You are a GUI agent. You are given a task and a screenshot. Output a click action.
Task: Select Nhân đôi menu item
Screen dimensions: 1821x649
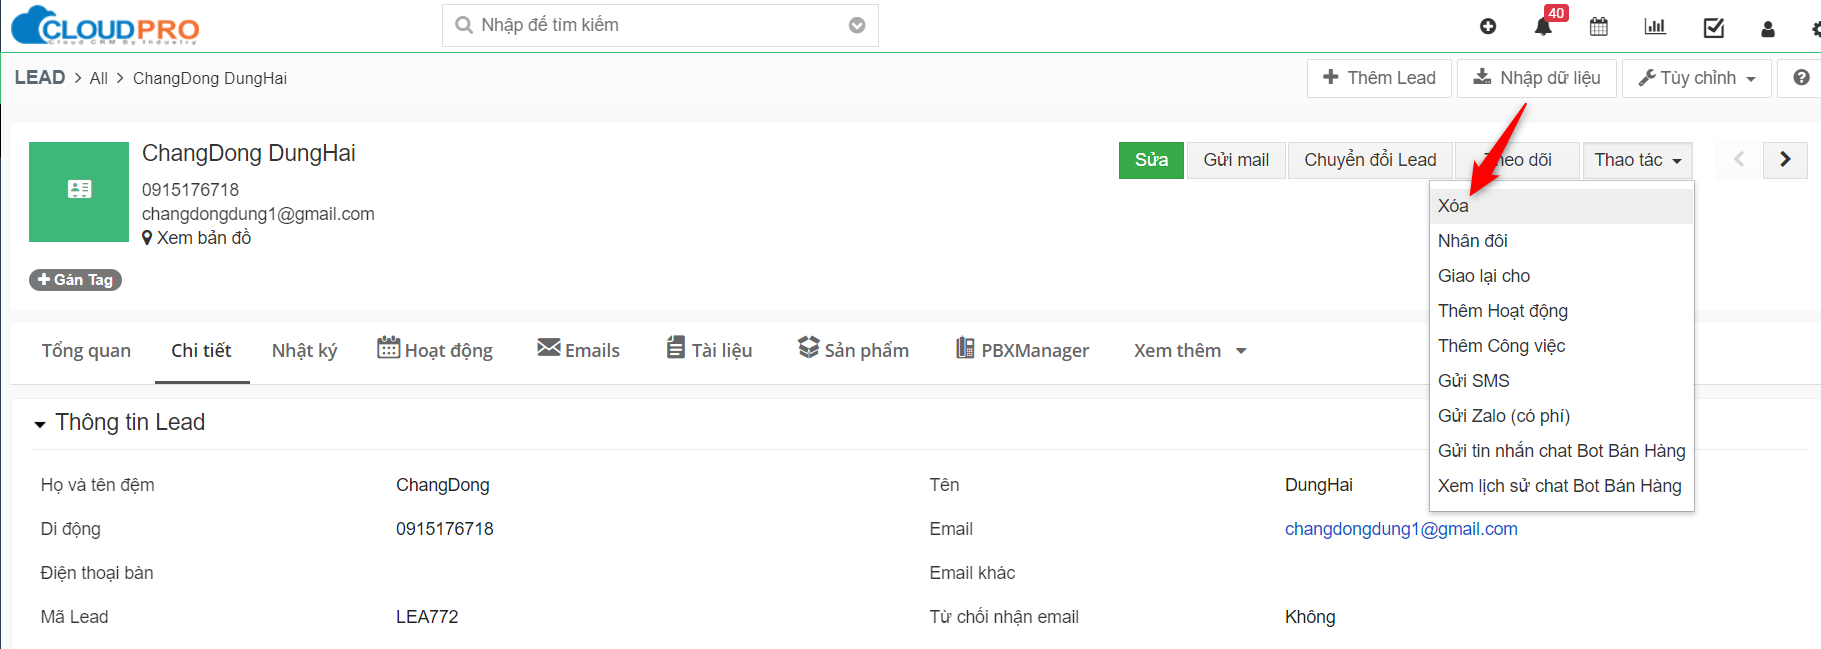(1561, 241)
